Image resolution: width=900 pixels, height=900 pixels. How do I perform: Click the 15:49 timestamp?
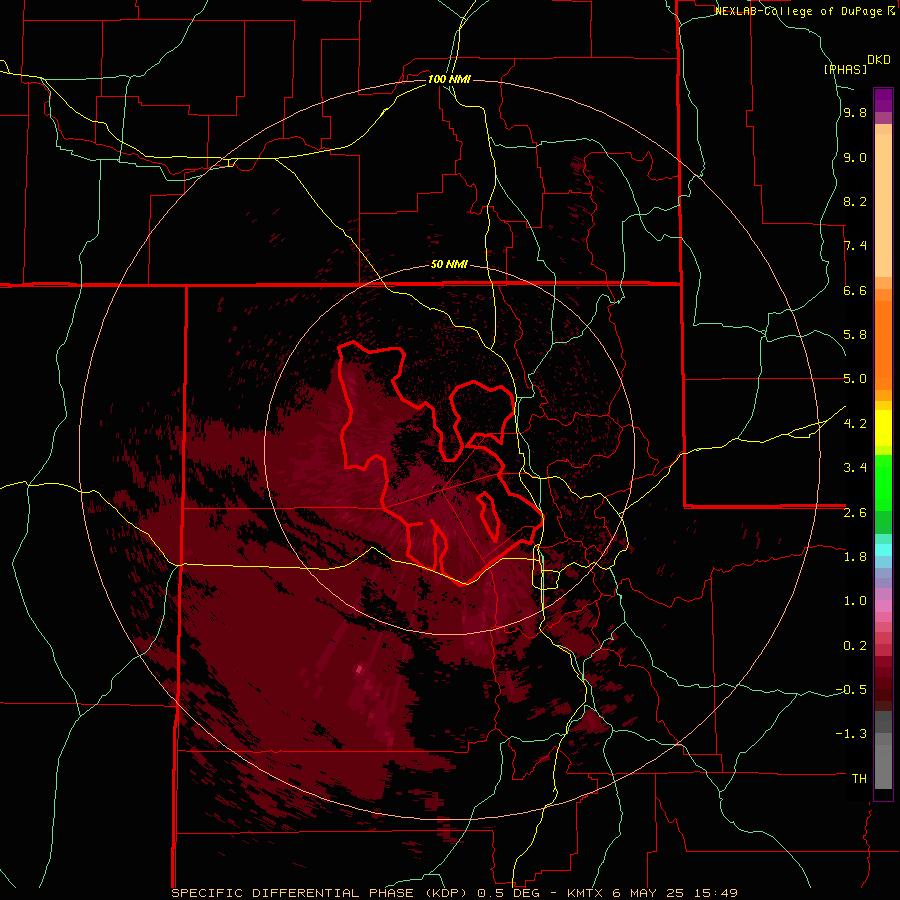point(717,893)
